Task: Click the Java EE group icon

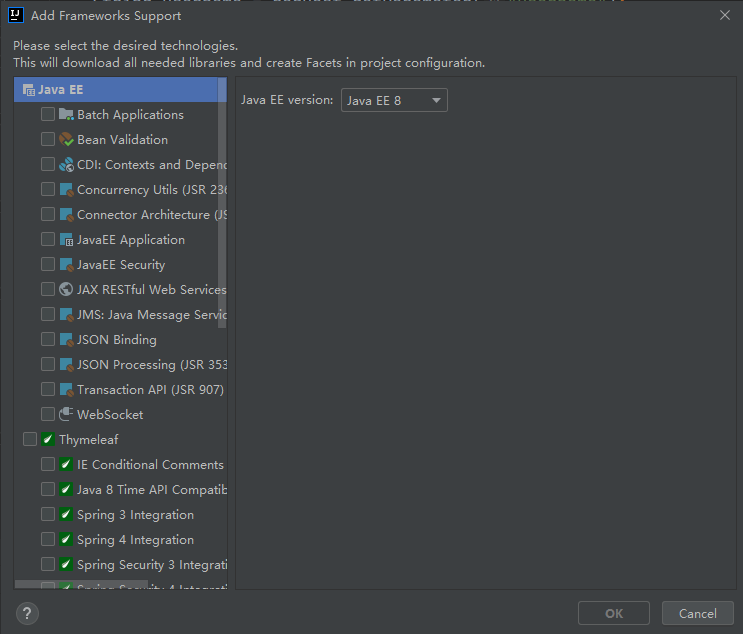Action: 29,90
